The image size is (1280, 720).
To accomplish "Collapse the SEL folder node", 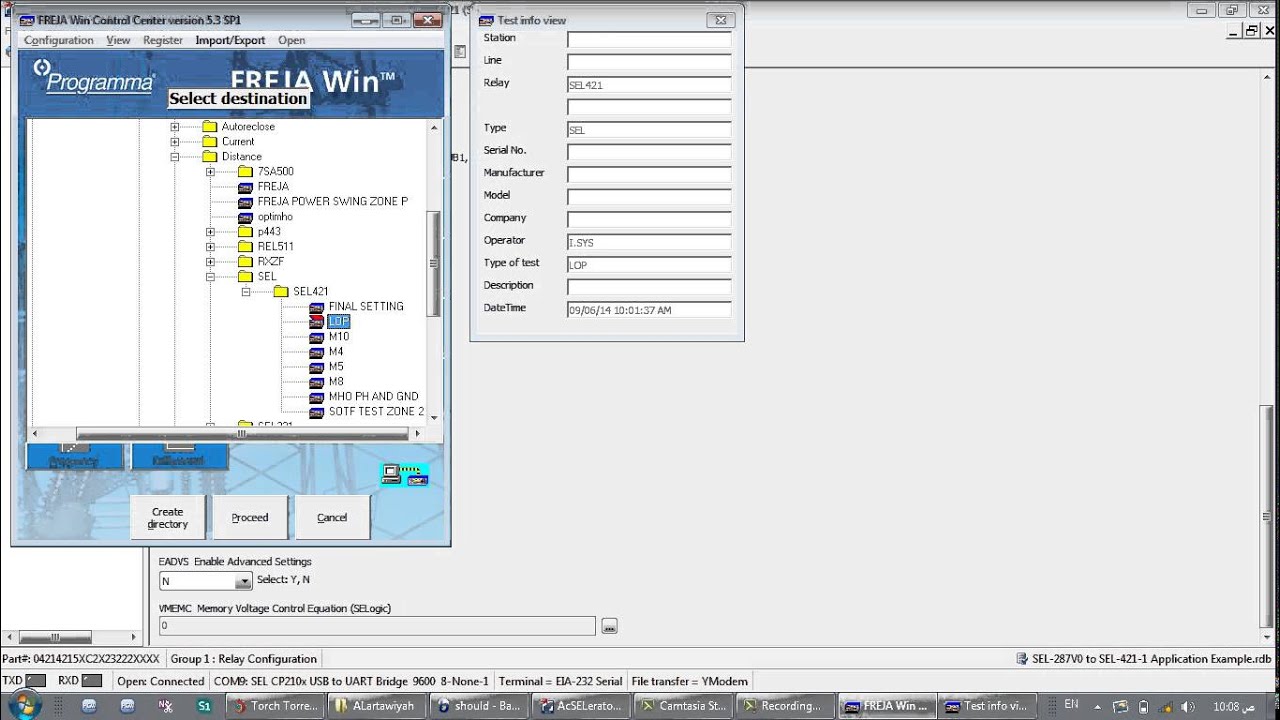I will pos(210,277).
